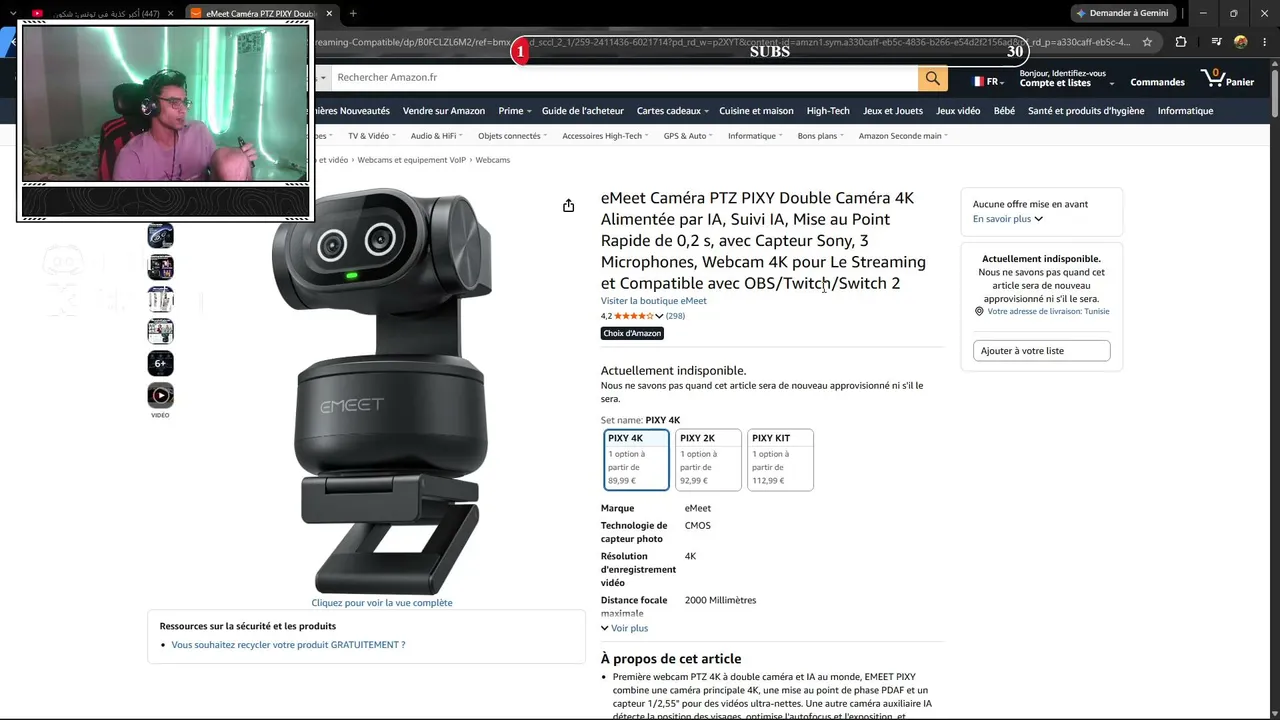This screenshot has height=720, width=1280.
Task: Expand Voir plus under product specifications
Action: pyautogui.click(x=625, y=628)
